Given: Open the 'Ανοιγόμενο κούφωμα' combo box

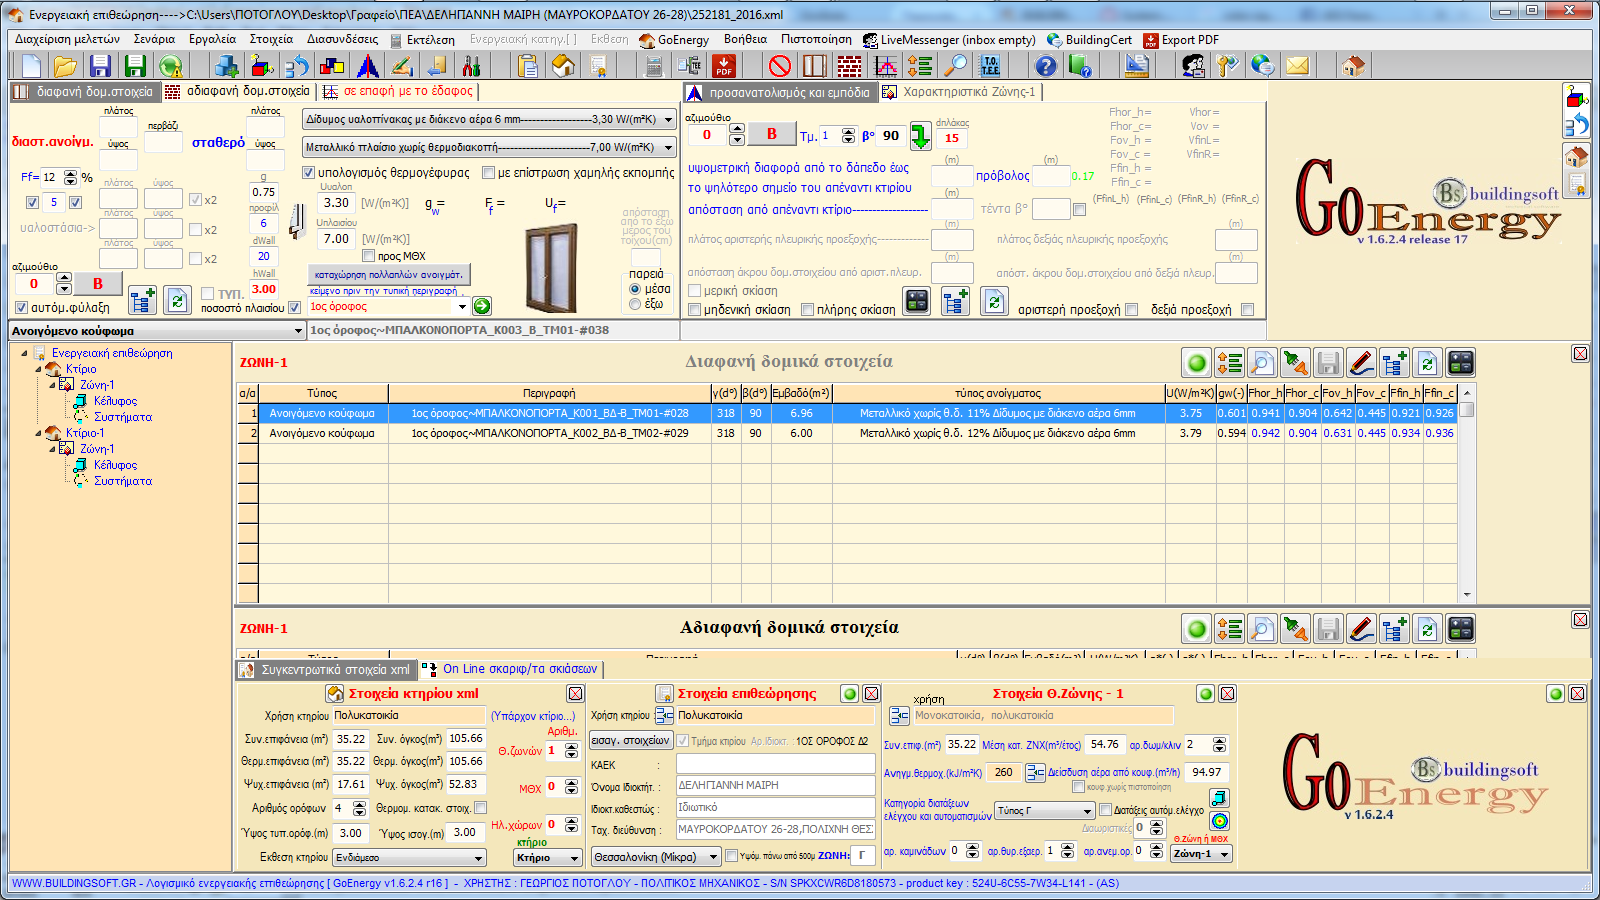Looking at the screenshot, I should [297, 331].
